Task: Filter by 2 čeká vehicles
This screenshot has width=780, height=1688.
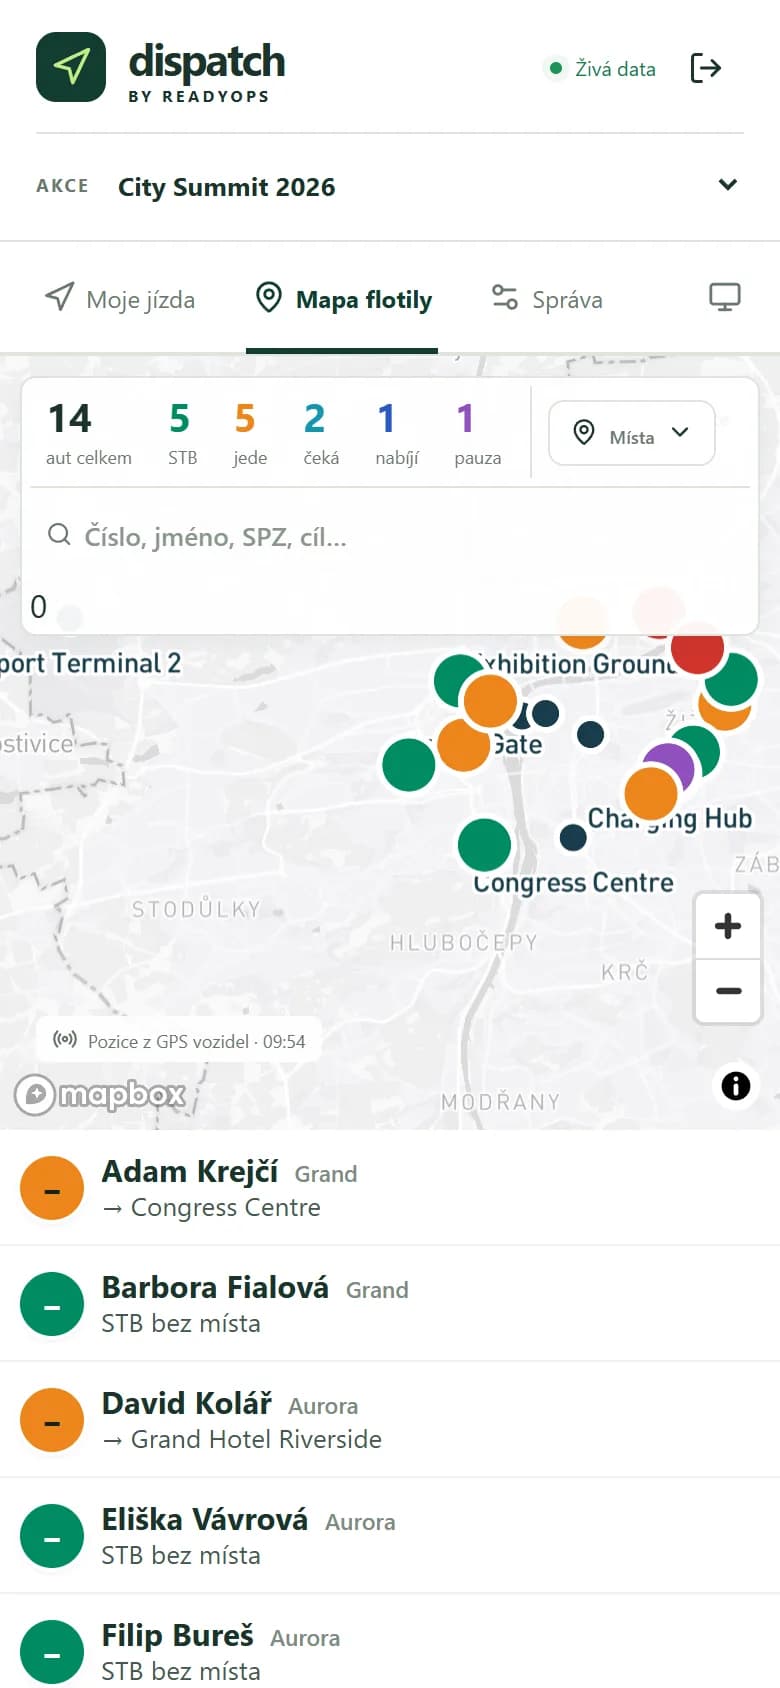Action: pos(320,433)
